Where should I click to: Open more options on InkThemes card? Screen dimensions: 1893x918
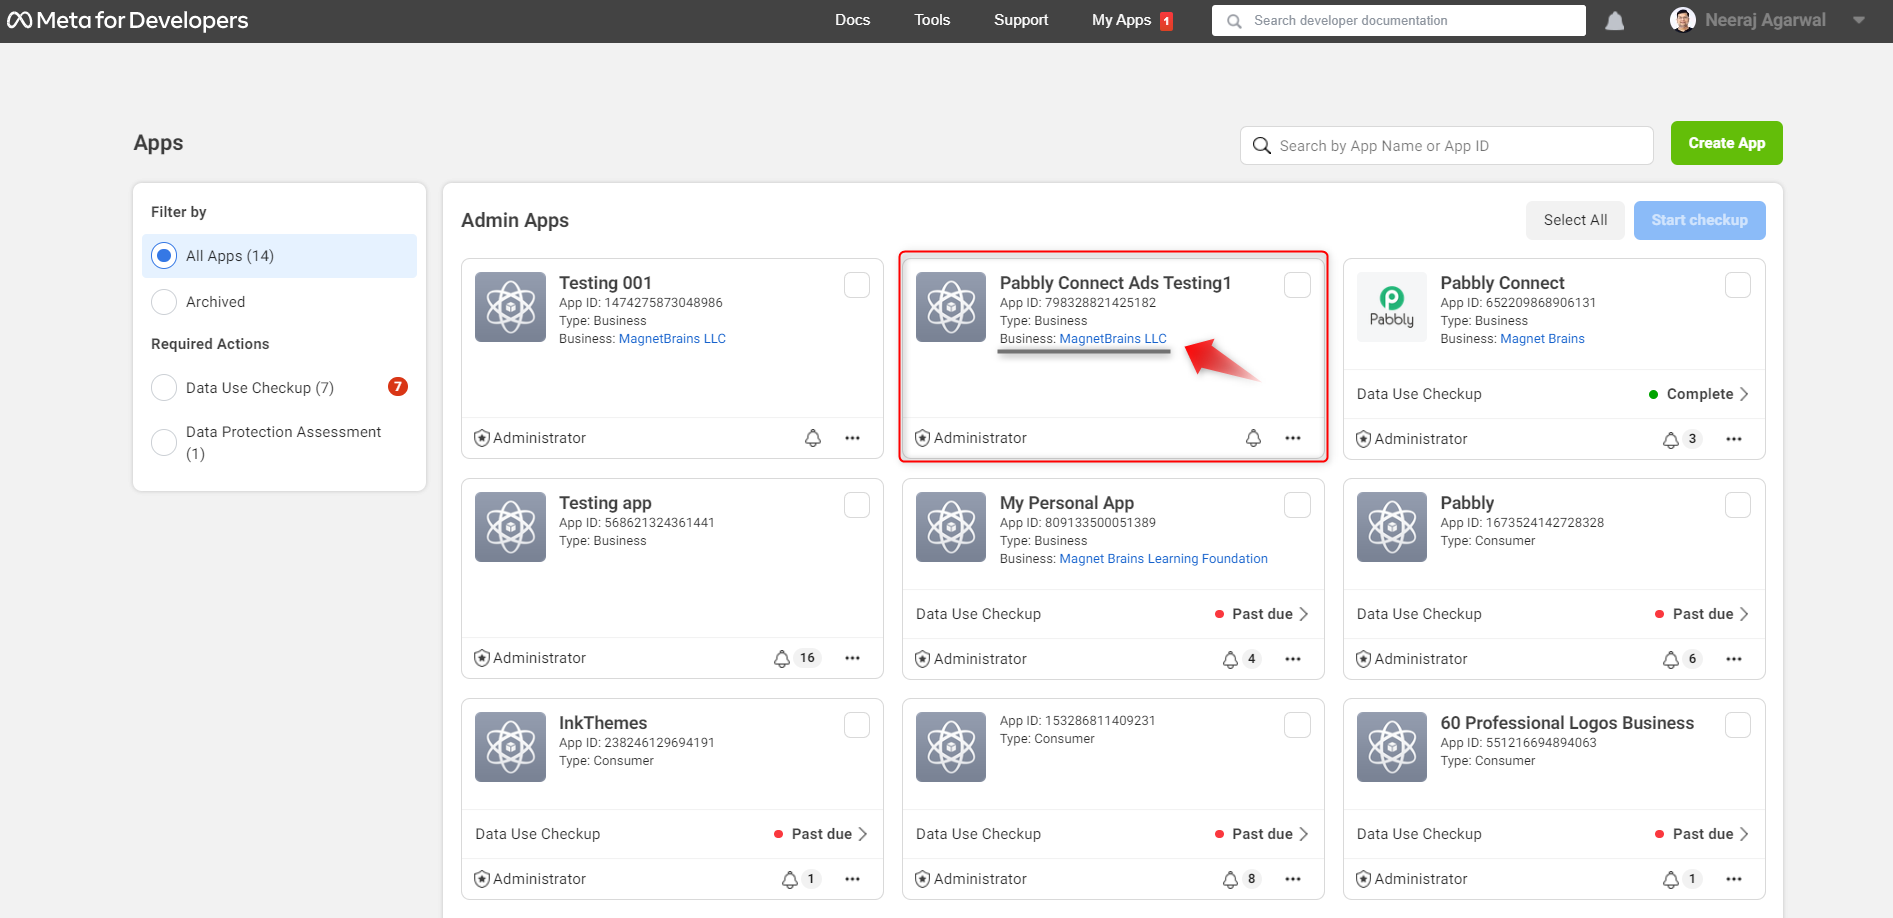852,879
